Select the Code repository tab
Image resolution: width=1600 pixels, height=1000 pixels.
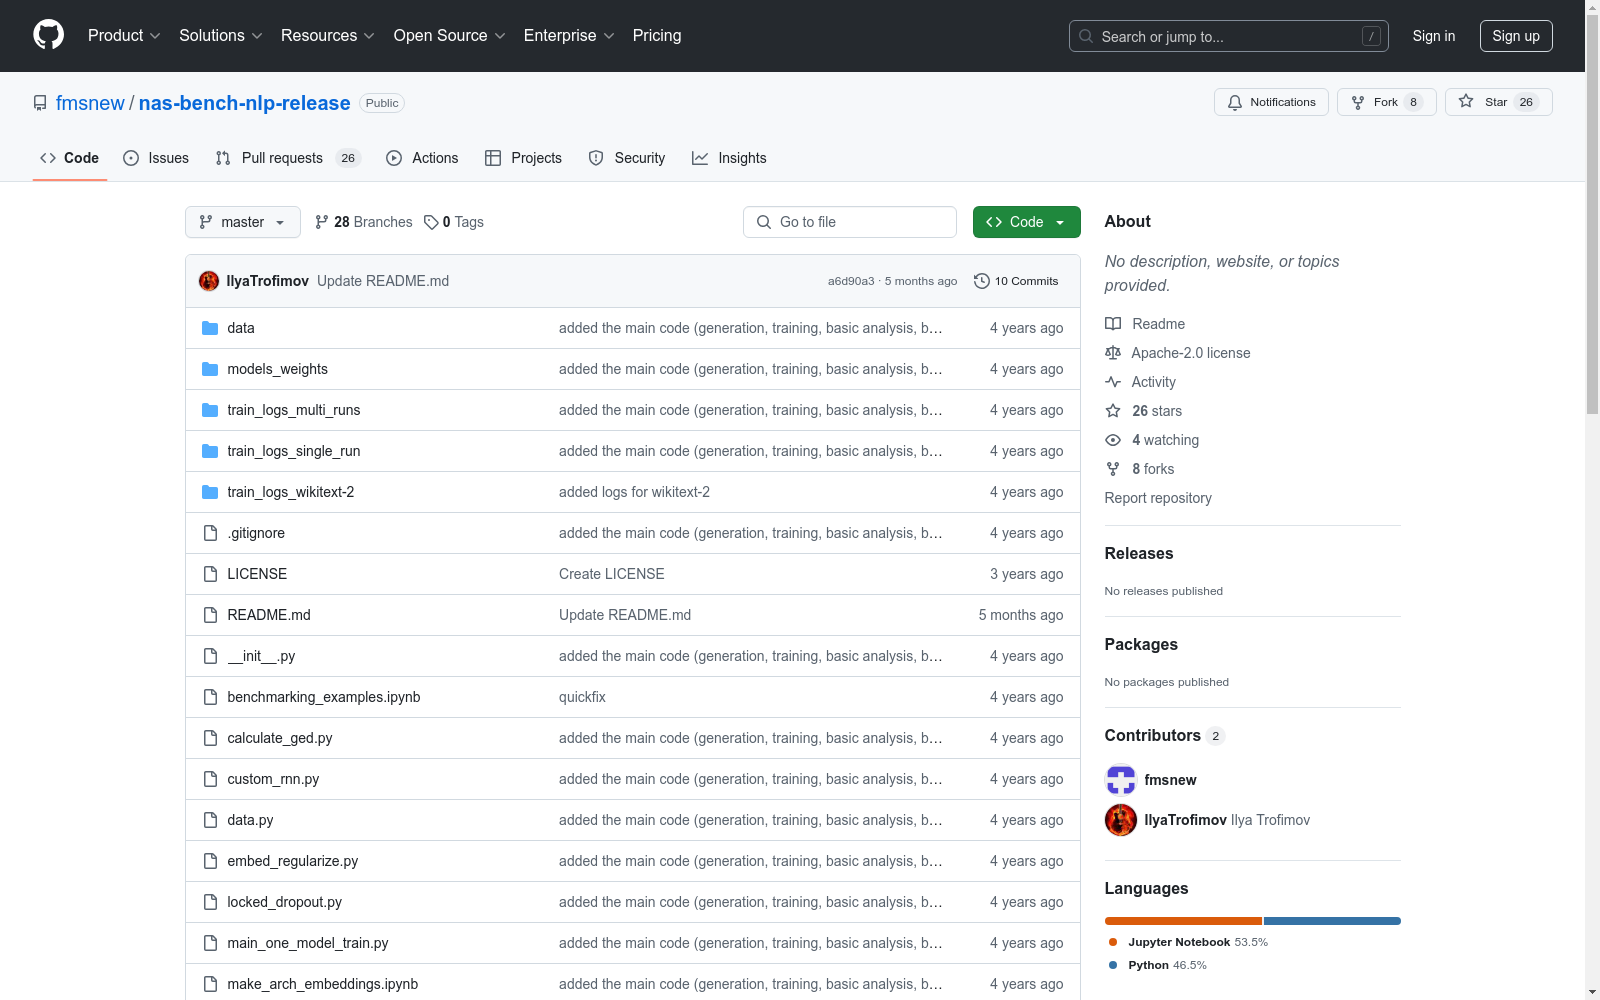click(x=69, y=158)
